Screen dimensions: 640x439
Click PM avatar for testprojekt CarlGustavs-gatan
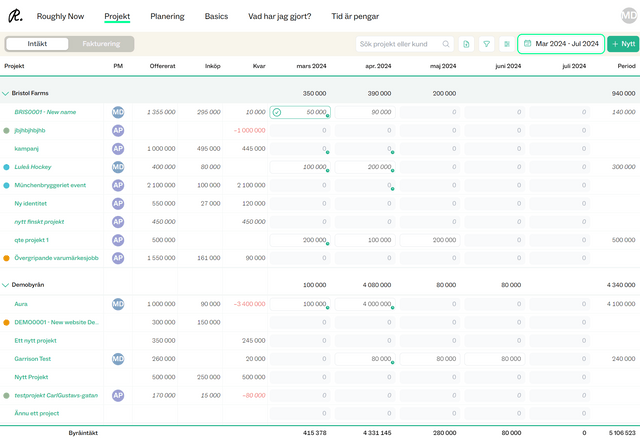tap(118, 395)
